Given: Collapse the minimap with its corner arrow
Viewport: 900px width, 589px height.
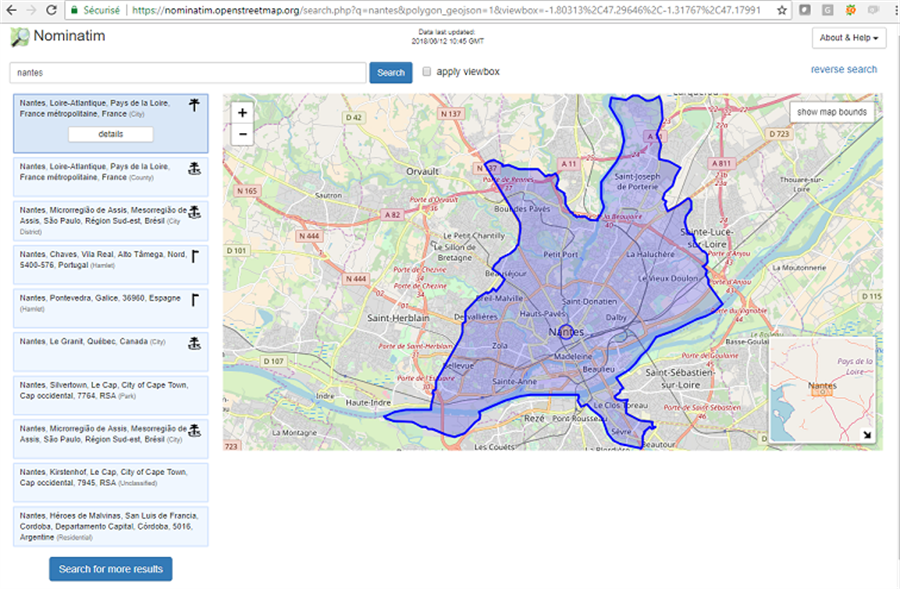Looking at the screenshot, I should pyautogui.click(x=867, y=435).
